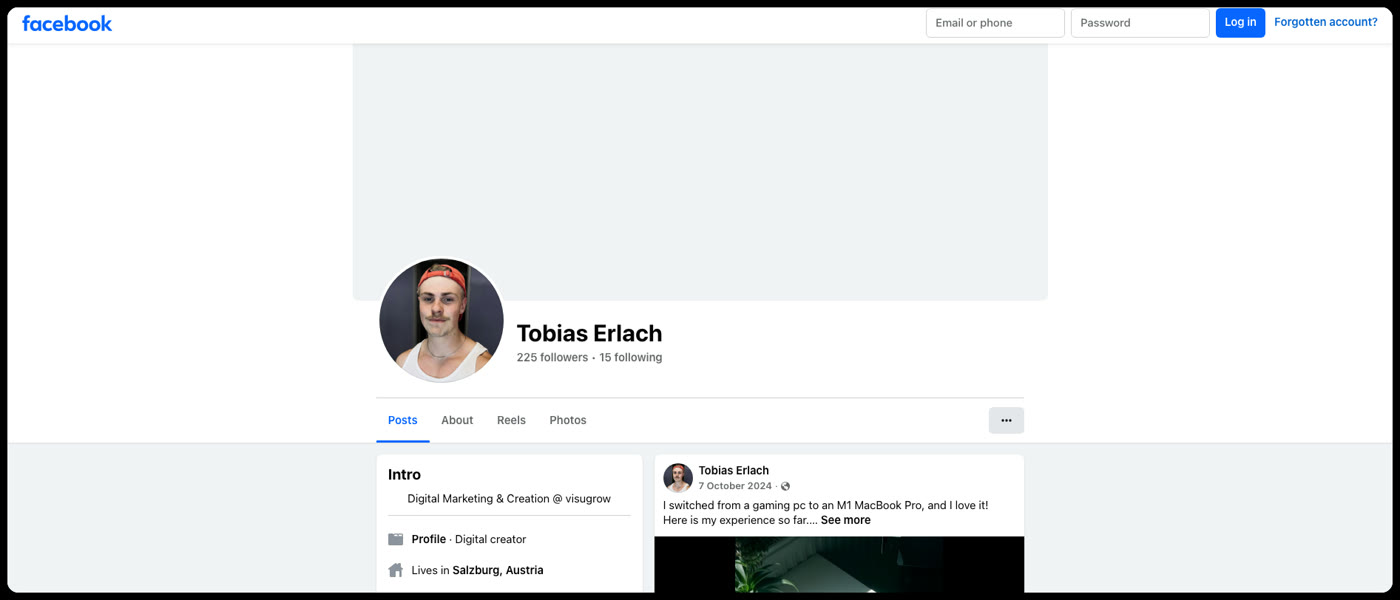
Task: Click the Password input field
Action: point(1140,23)
